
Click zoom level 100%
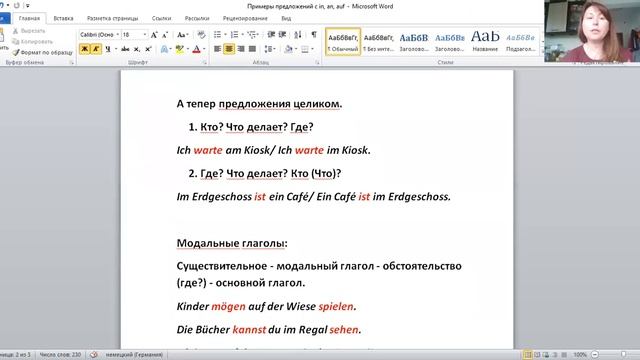pyautogui.click(x=580, y=355)
